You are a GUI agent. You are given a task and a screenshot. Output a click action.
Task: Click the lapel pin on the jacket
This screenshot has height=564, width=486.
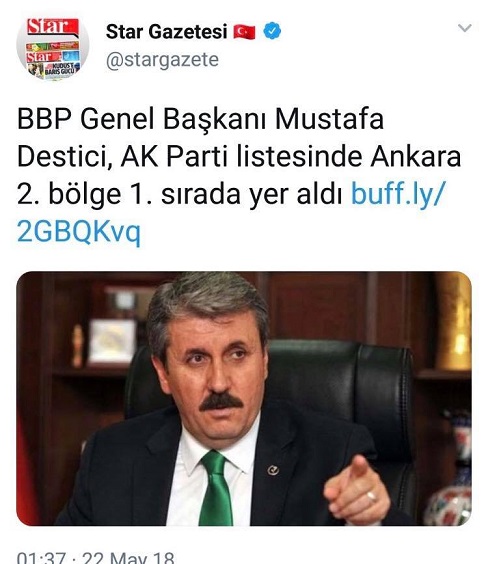273,470
